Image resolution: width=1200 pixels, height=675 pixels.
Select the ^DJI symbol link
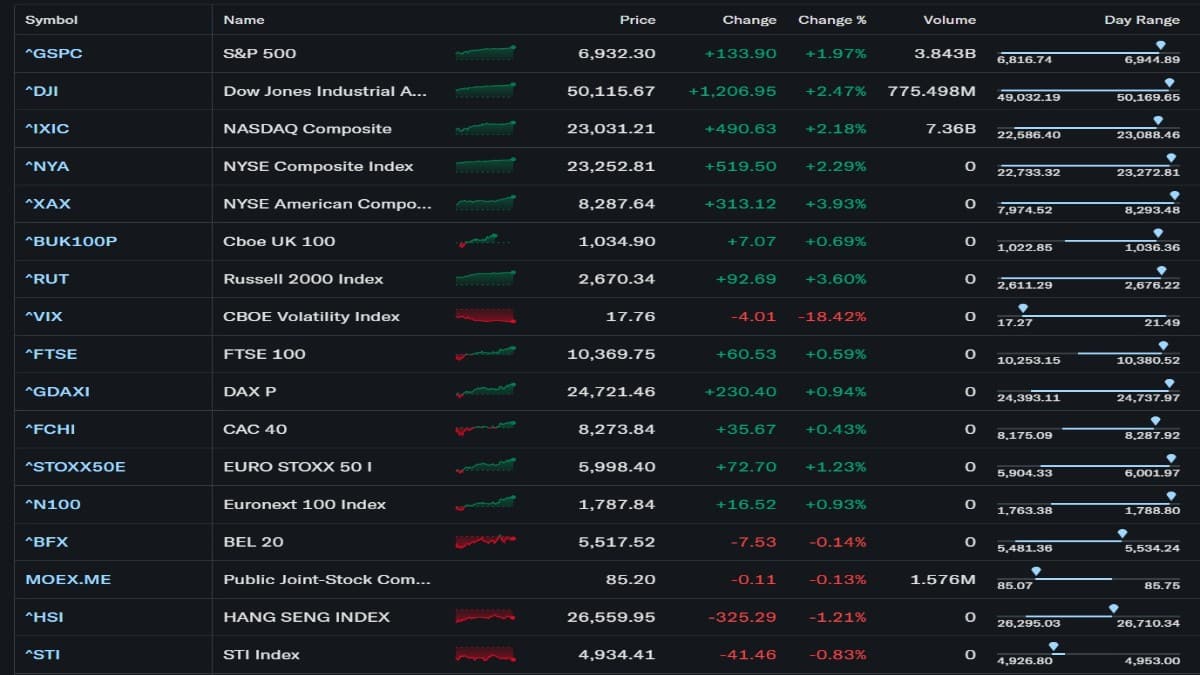pyautogui.click(x=46, y=90)
